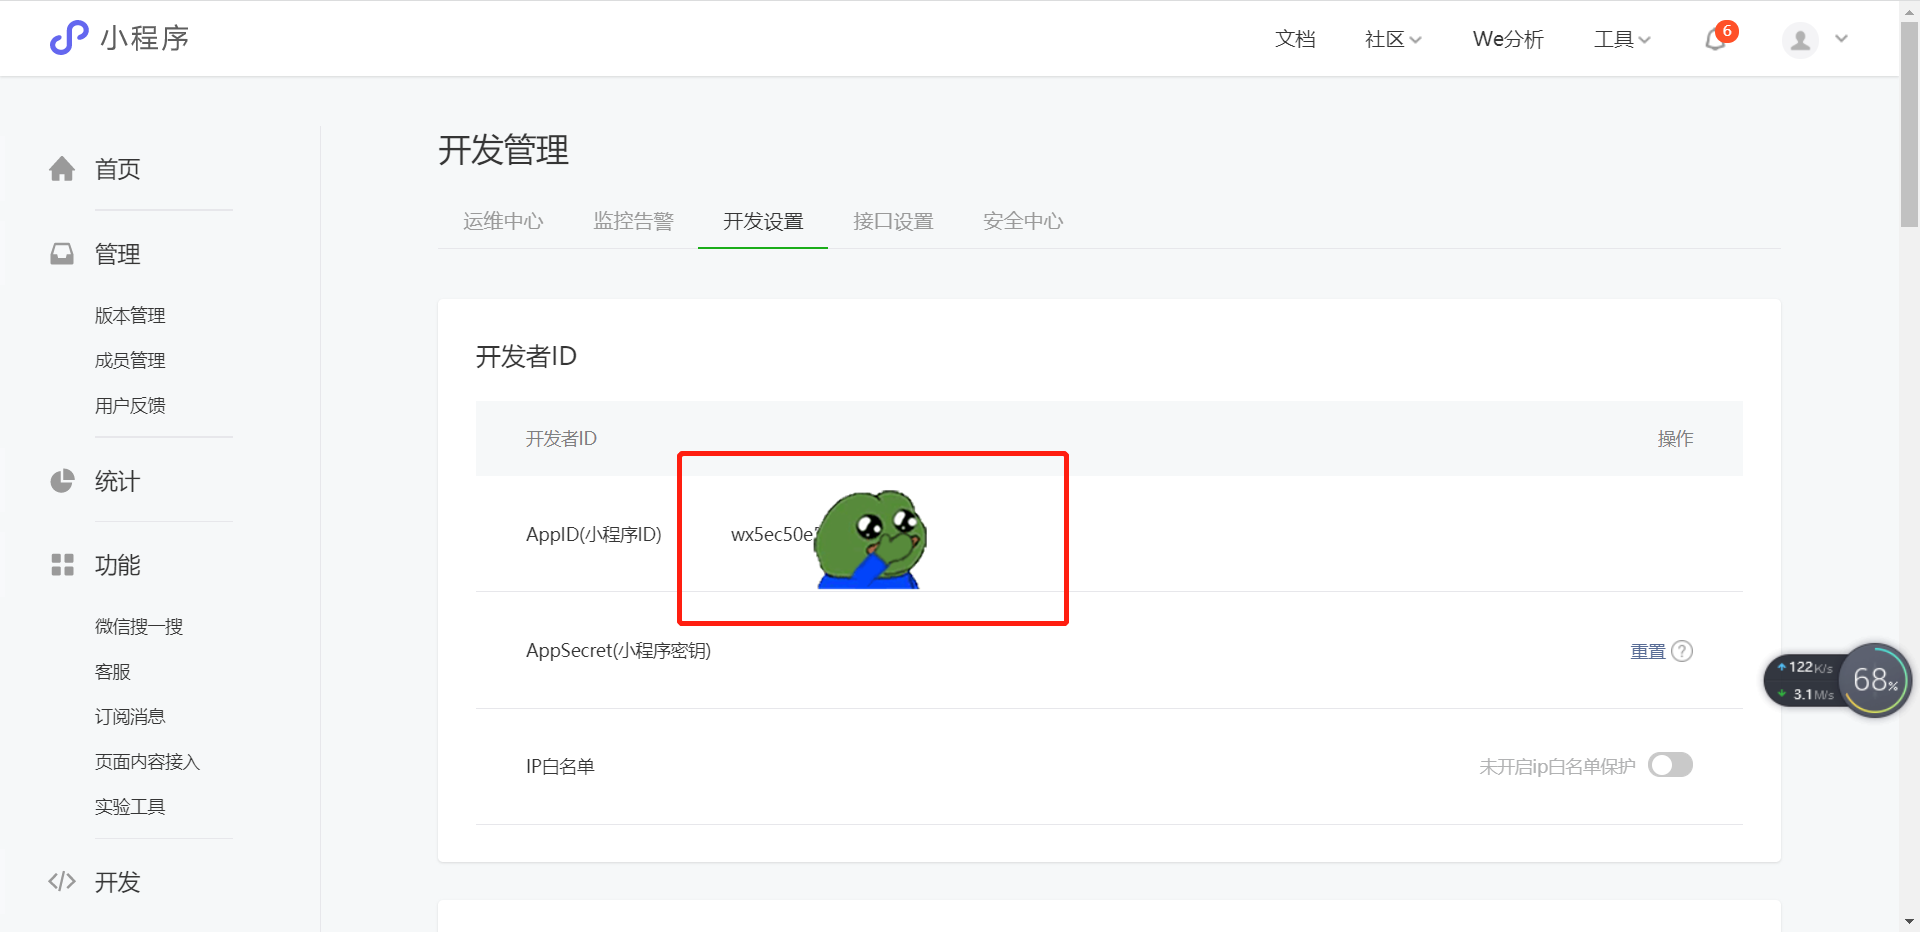Click the 统计 sidebar heading
The height and width of the screenshot is (932, 1920).
click(x=117, y=481)
